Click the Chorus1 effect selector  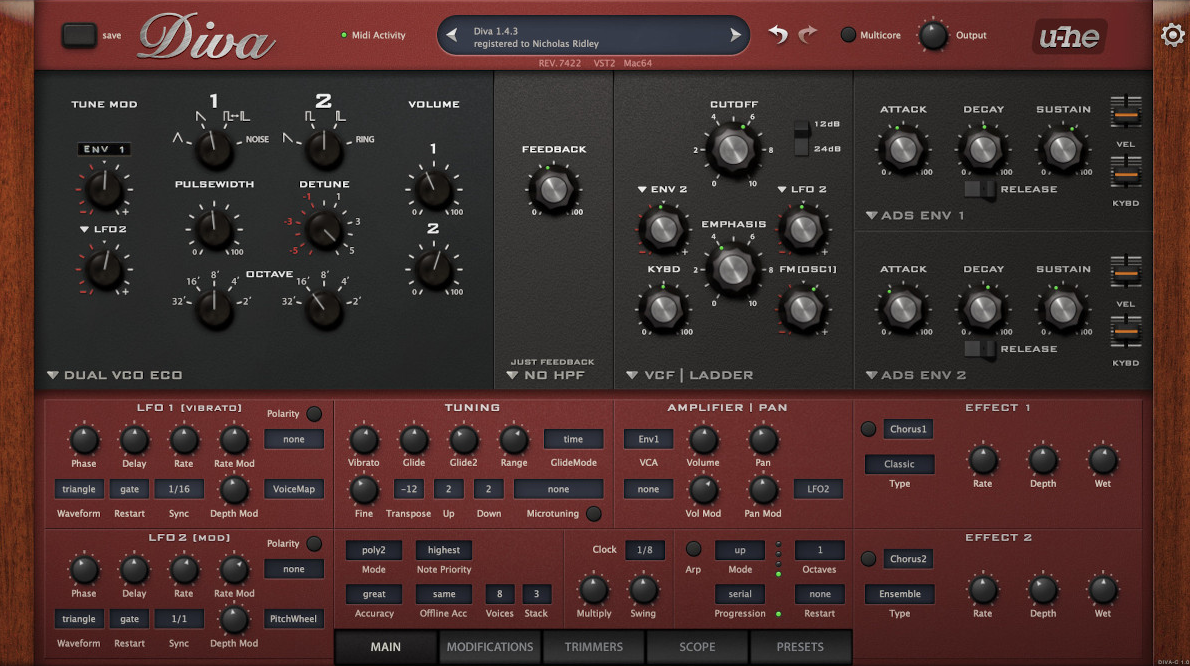tap(908, 429)
